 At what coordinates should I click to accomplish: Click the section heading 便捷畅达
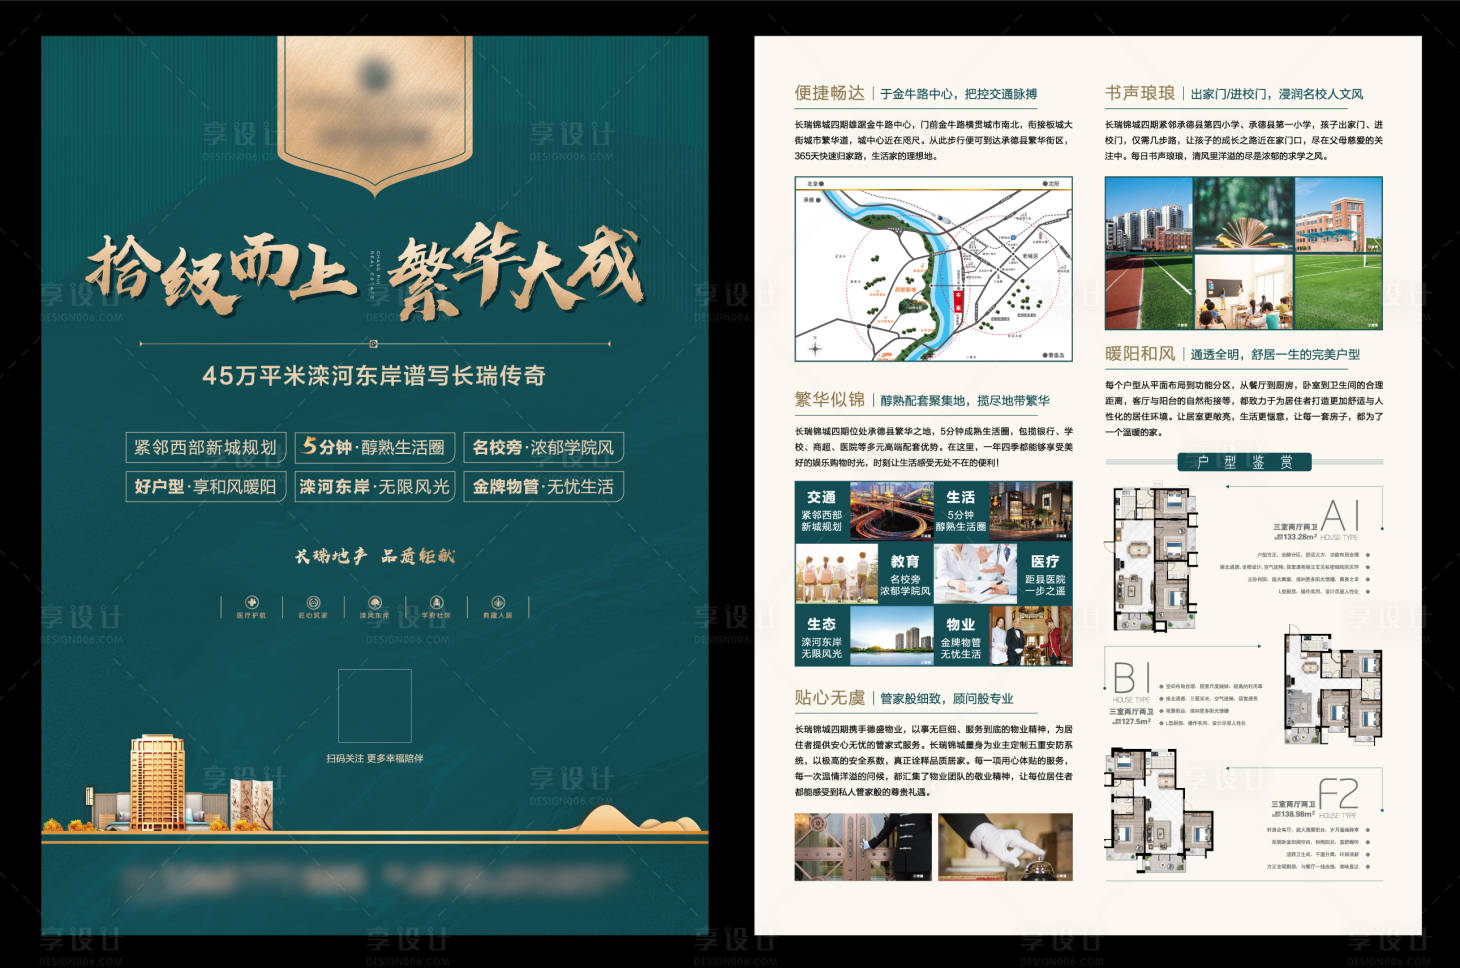point(829,93)
